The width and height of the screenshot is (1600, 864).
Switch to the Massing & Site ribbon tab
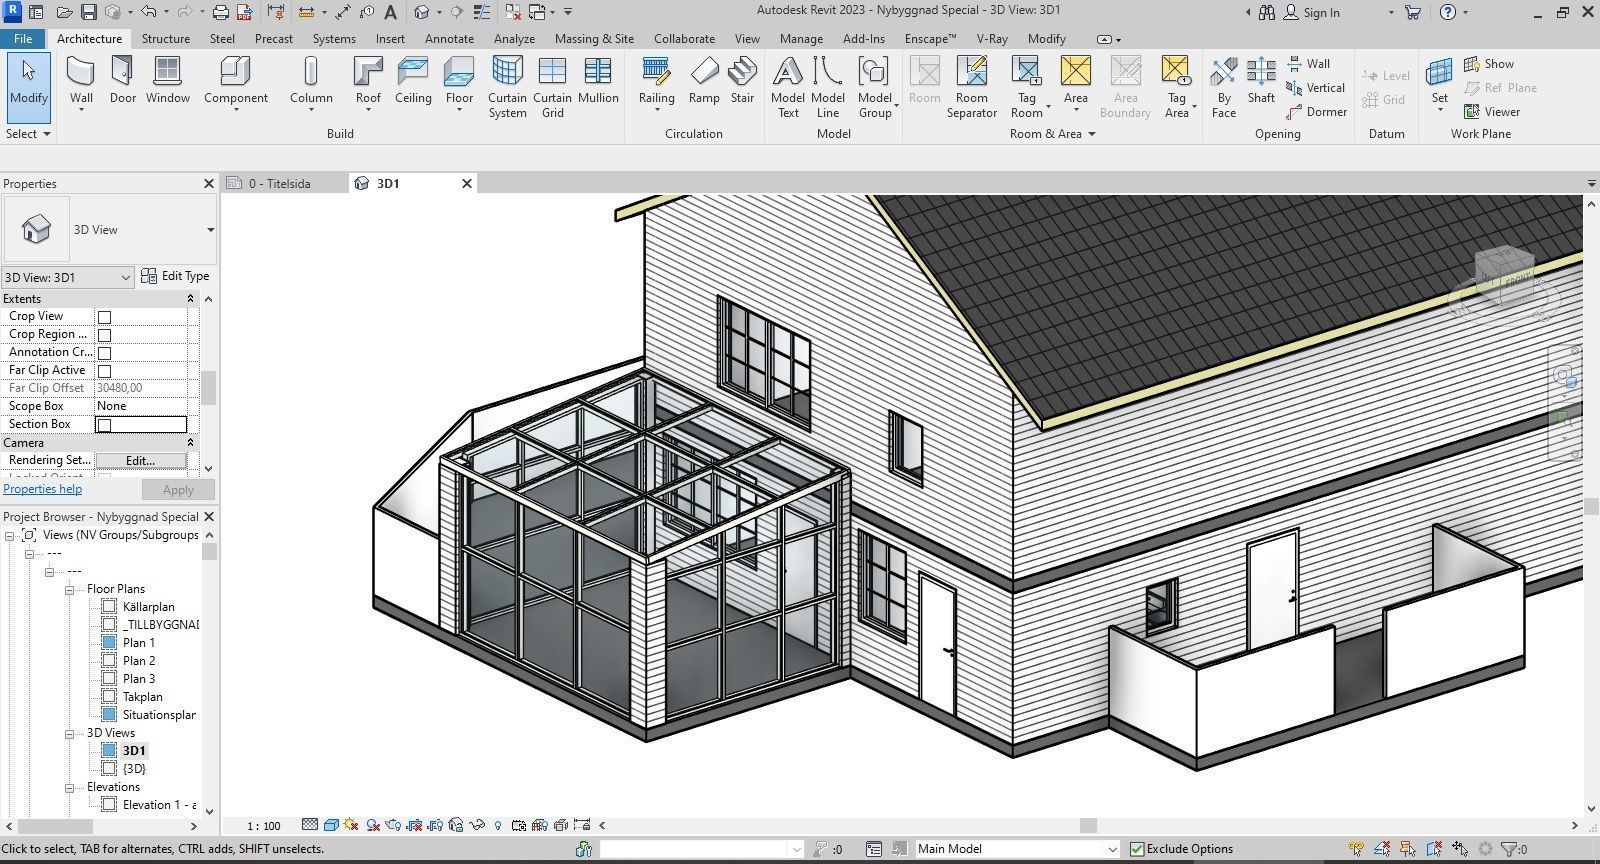pos(594,39)
